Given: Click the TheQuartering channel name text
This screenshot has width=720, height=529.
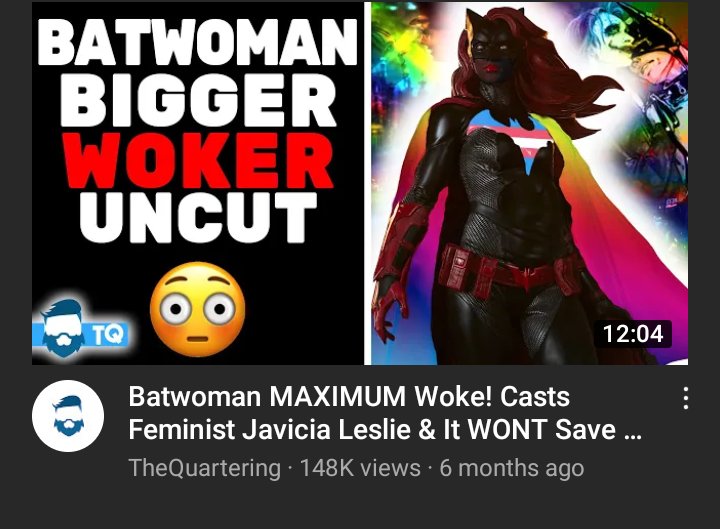Looking at the screenshot, I should [x=204, y=468].
